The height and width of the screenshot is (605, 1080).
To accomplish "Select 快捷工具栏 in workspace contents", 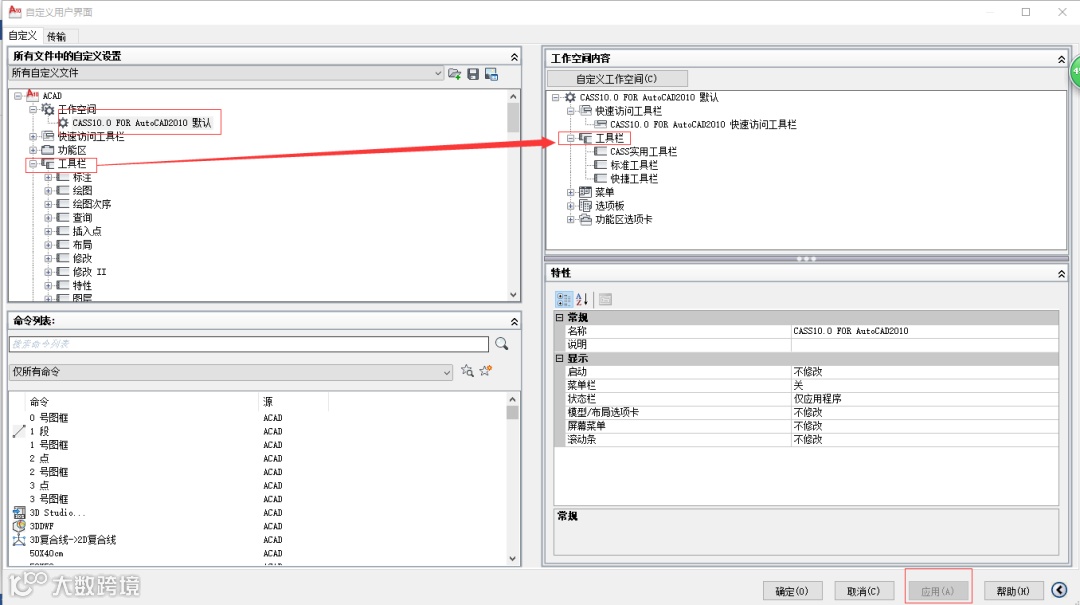I will click(634, 178).
